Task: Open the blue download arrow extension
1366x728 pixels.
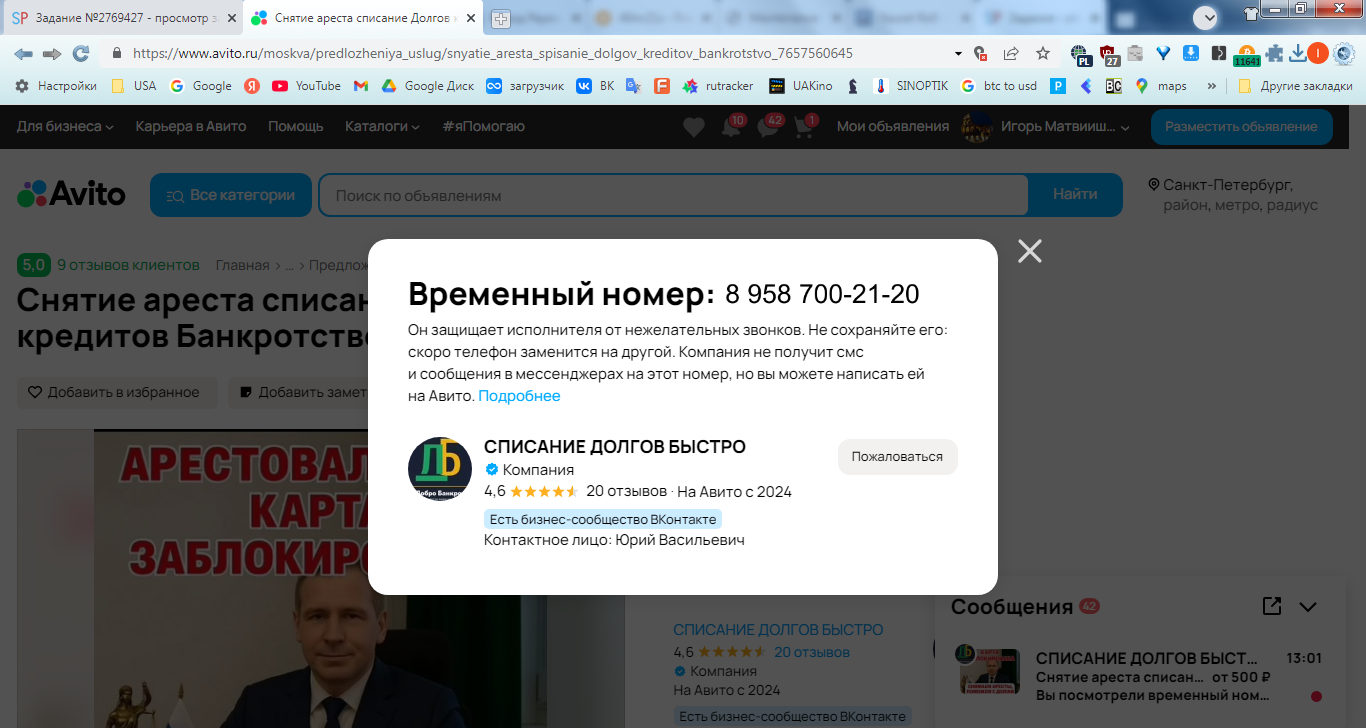Action: 1191,53
